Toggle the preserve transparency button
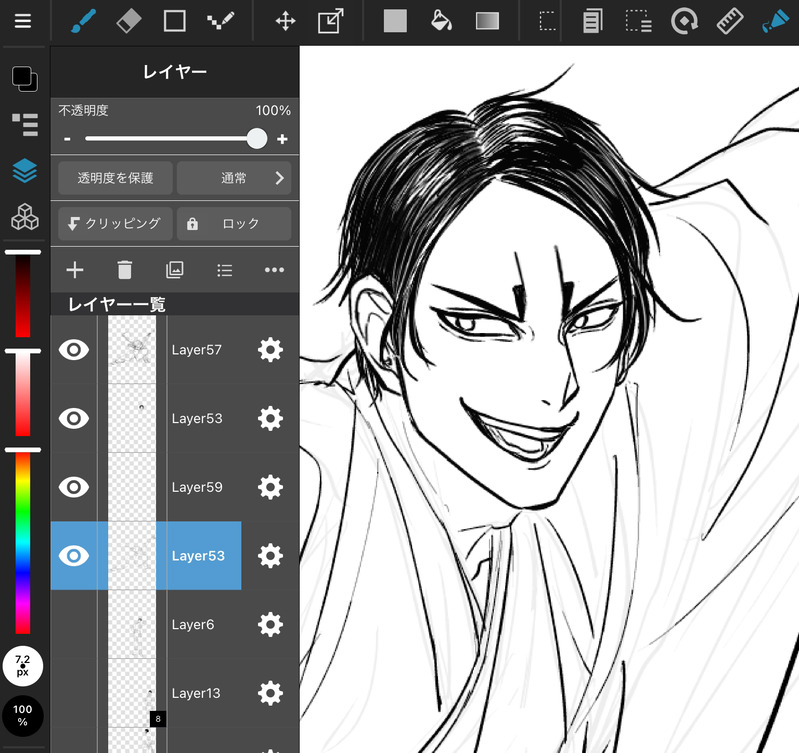This screenshot has width=799, height=753. (115, 178)
